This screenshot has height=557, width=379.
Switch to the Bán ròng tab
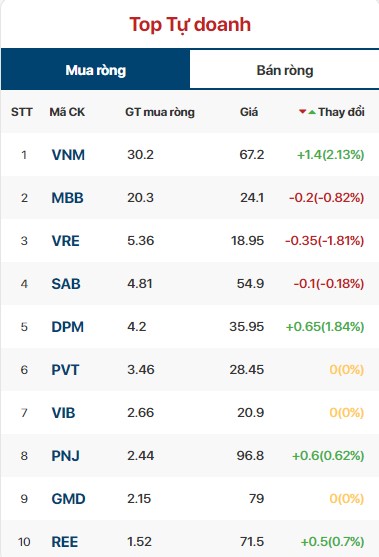click(285, 69)
